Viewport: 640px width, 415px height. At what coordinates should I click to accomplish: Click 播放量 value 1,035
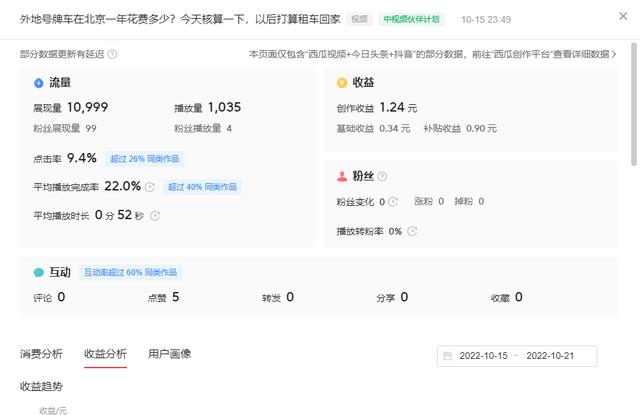tap(224, 107)
